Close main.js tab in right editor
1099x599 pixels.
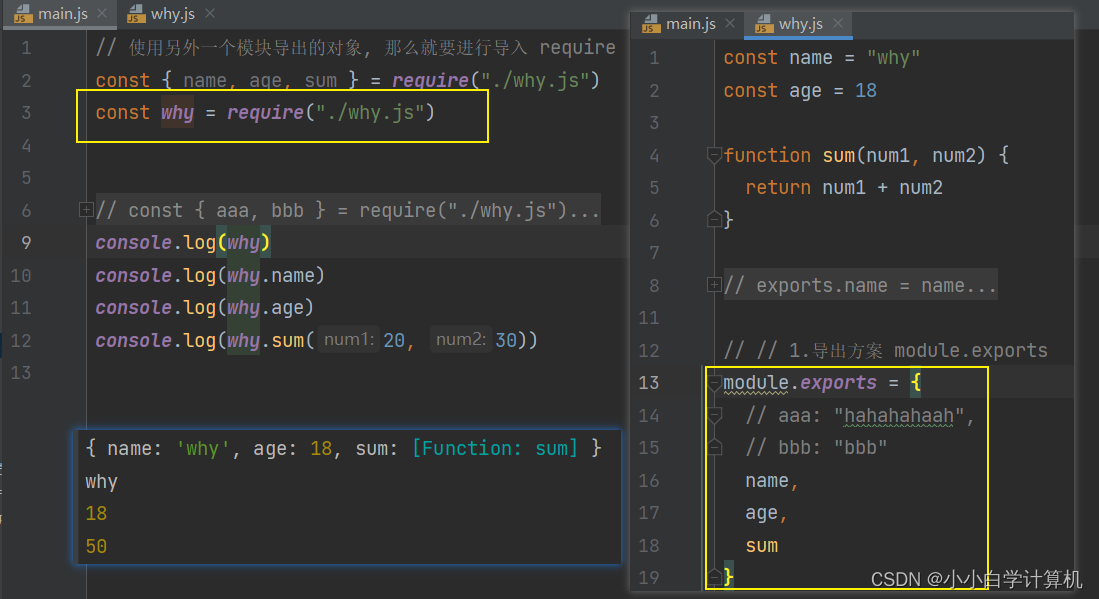[x=730, y=23]
